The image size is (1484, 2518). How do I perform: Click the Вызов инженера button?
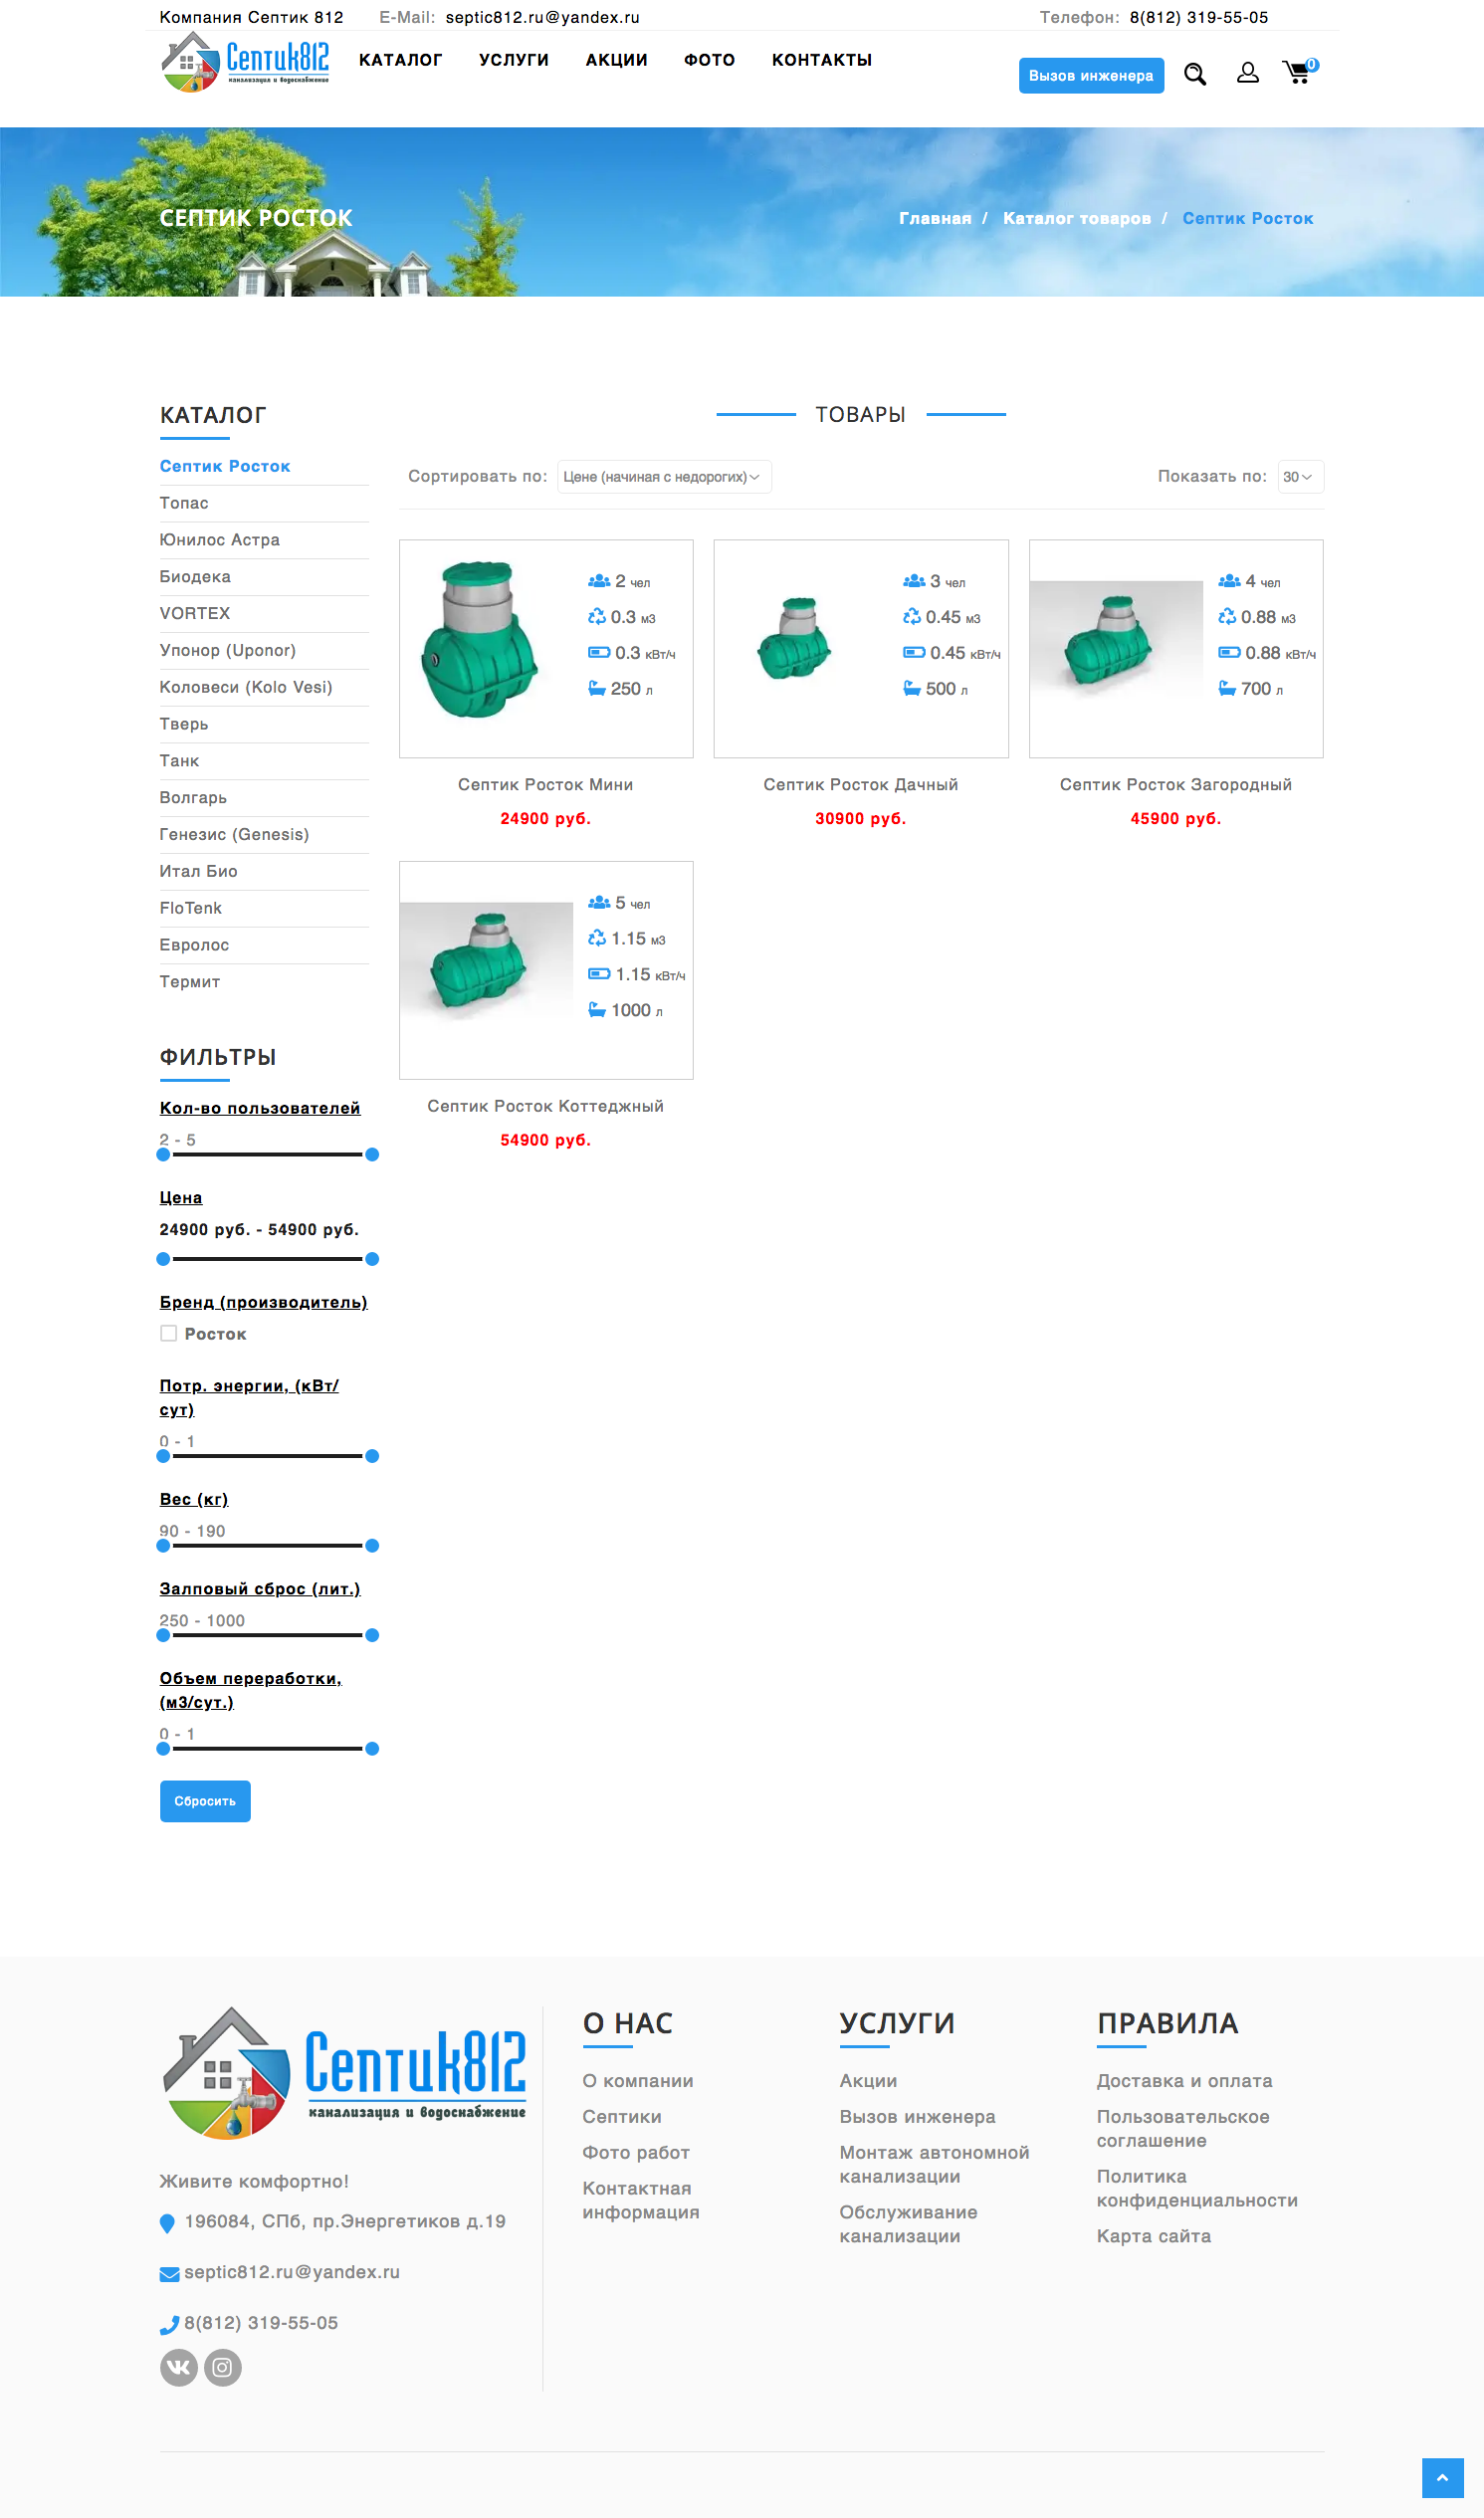point(1091,76)
